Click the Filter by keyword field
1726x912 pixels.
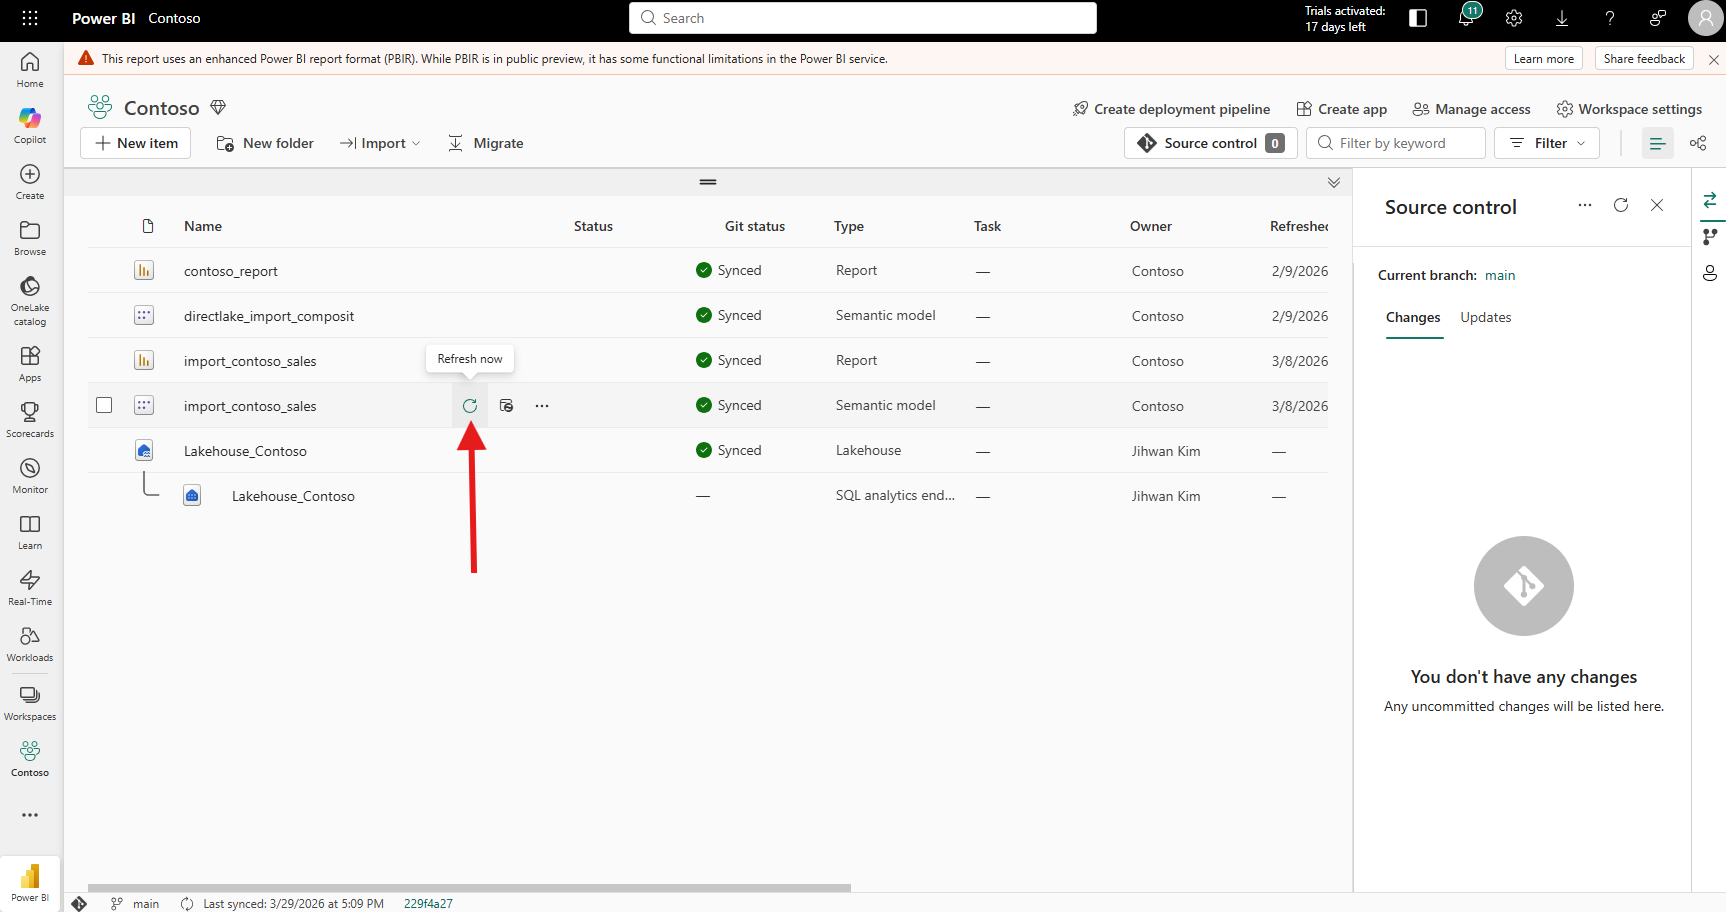1396,143
